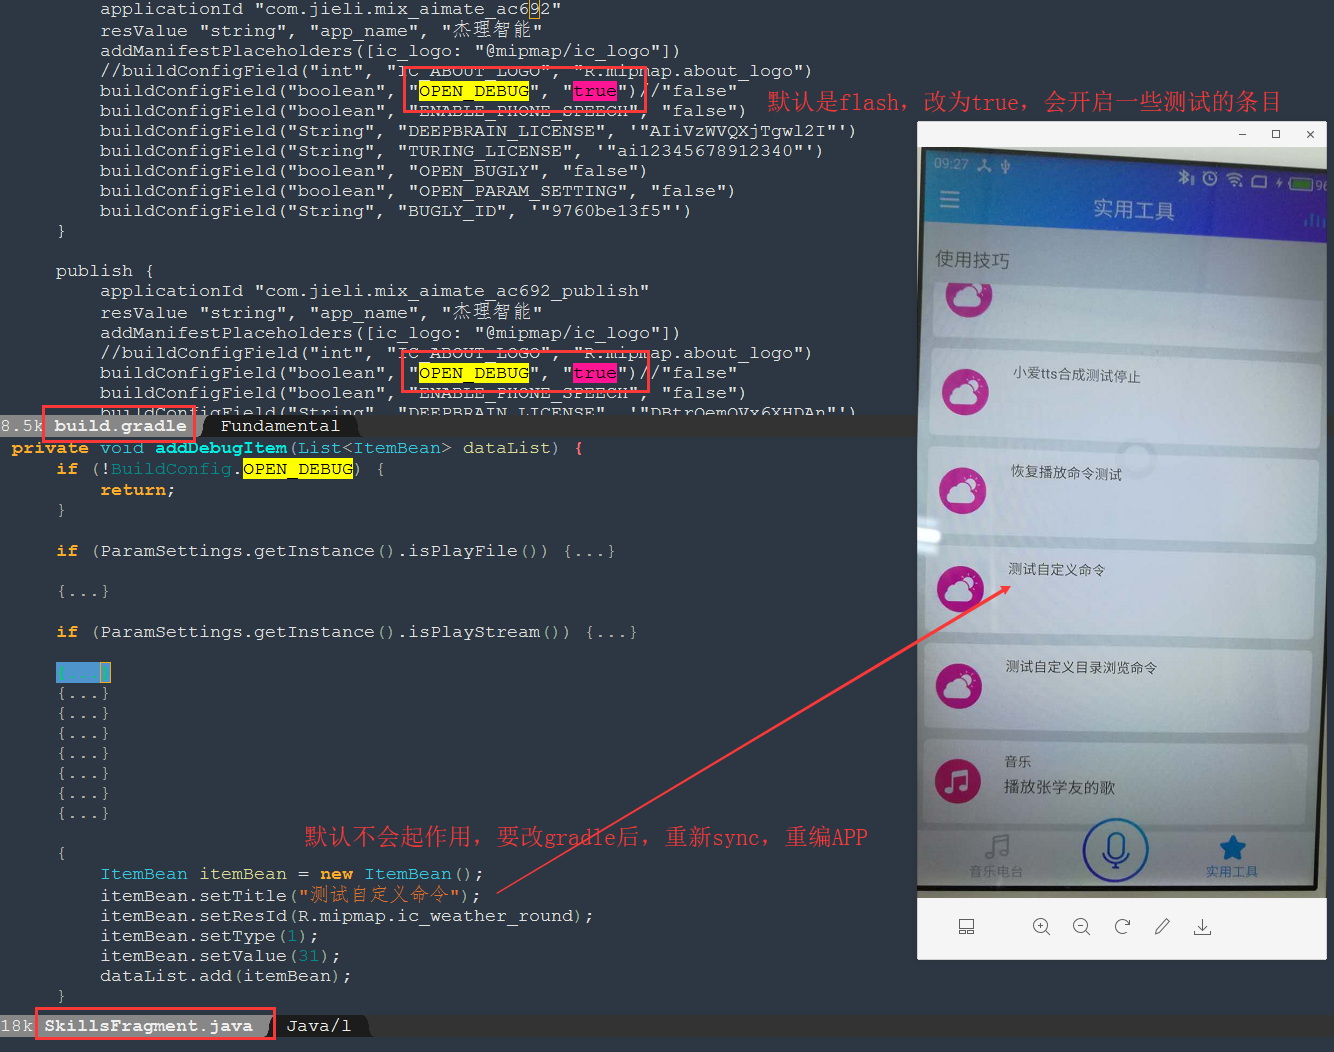Expand folded block after isPlayStream()
Screen dimensions: 1334x1052
pyautogui.click(x=611, y=632)
